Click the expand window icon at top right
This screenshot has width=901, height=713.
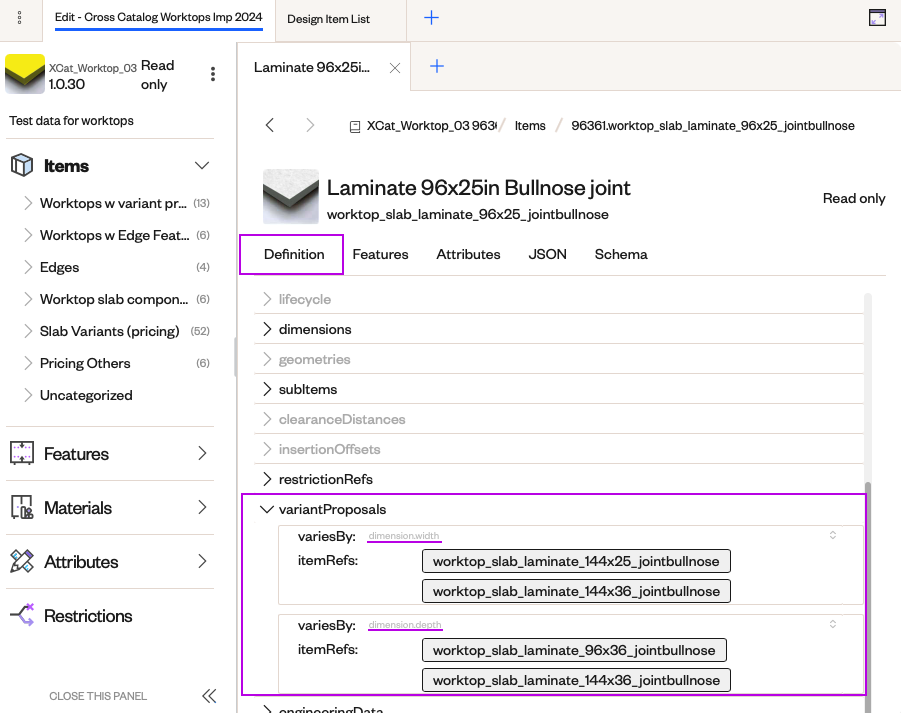click(877, 18)
